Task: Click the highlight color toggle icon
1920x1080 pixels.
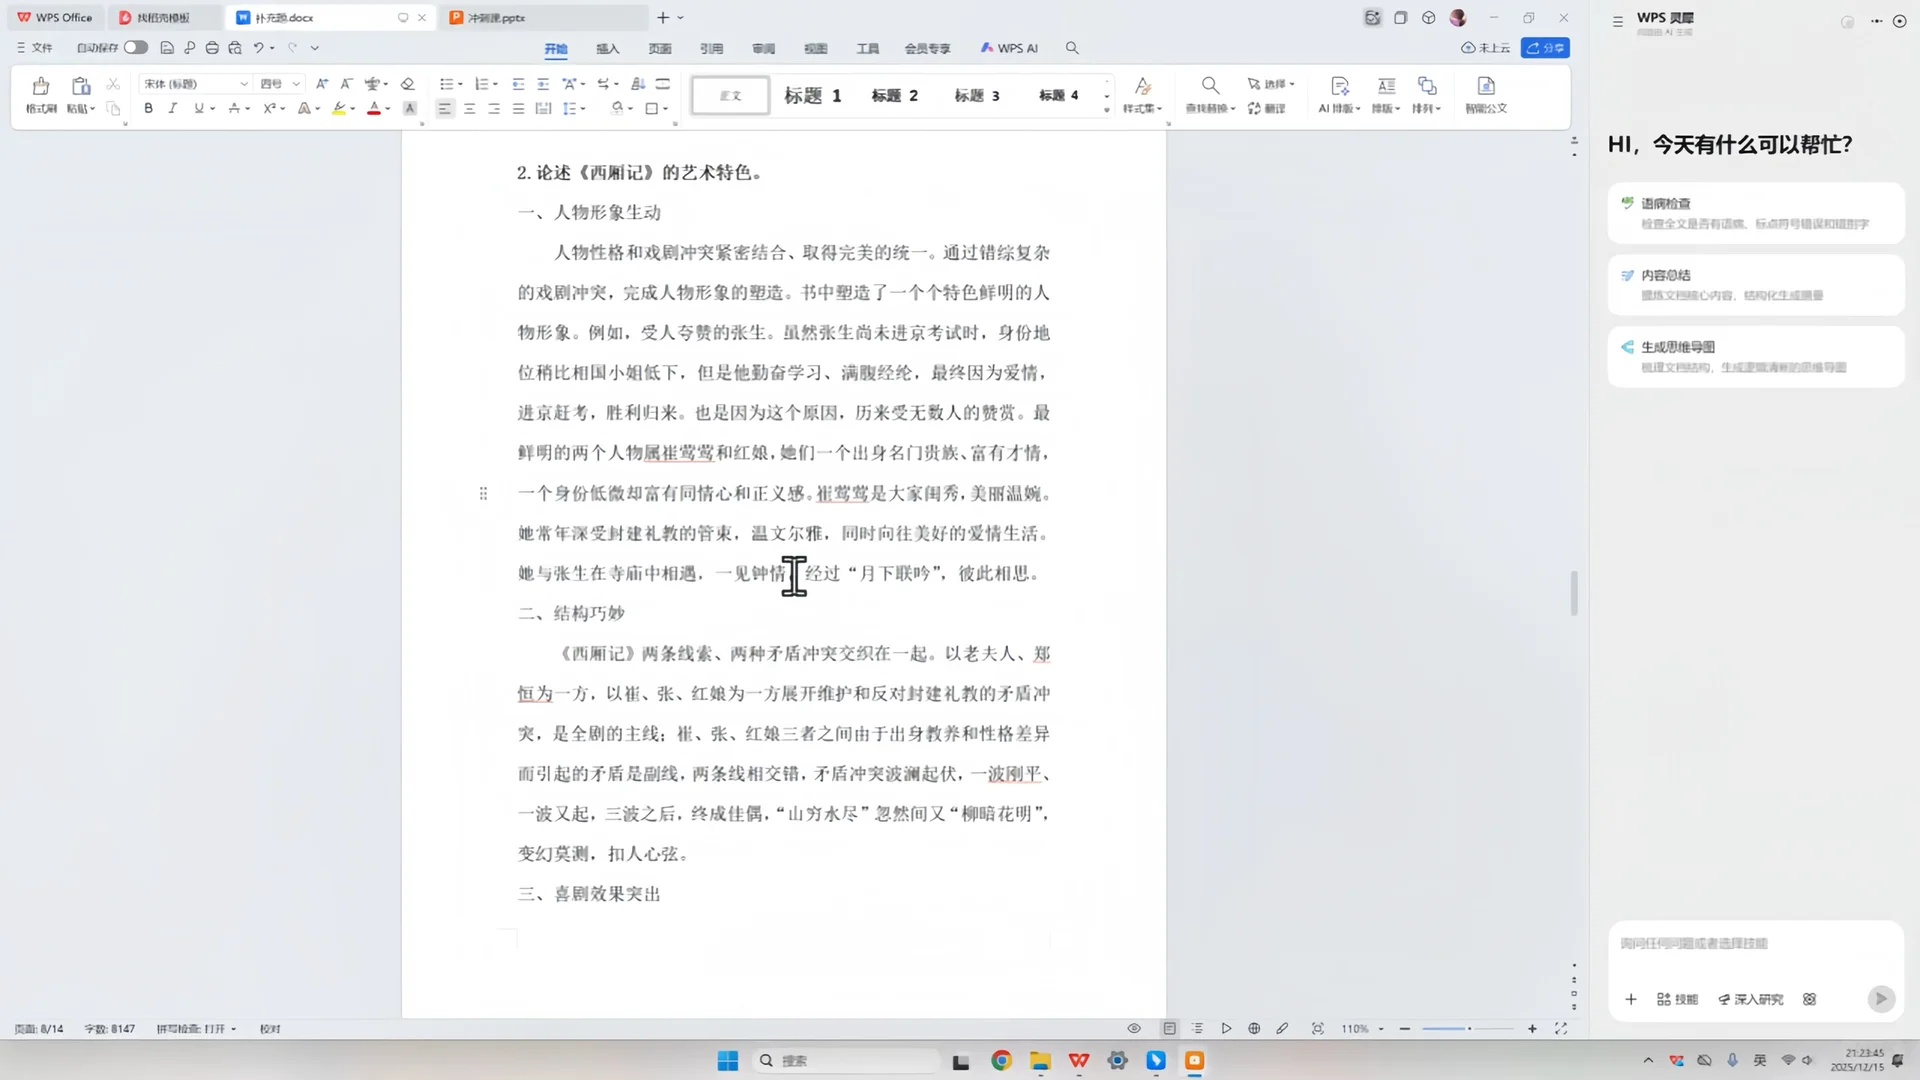Action: [x=340, y=108]
